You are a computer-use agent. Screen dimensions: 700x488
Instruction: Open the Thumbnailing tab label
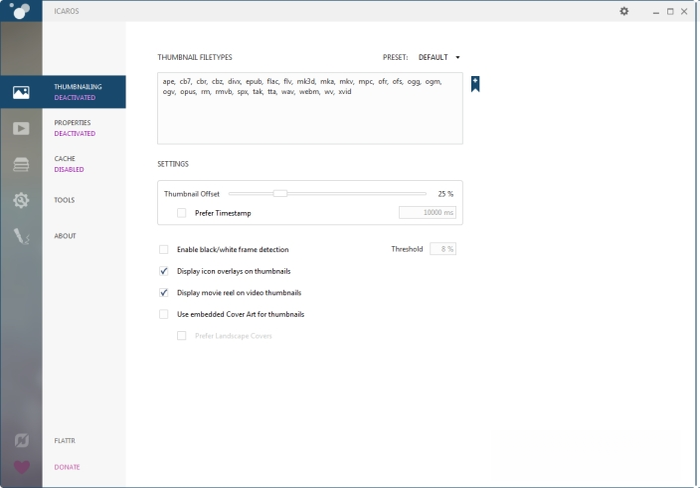point(78,87)
